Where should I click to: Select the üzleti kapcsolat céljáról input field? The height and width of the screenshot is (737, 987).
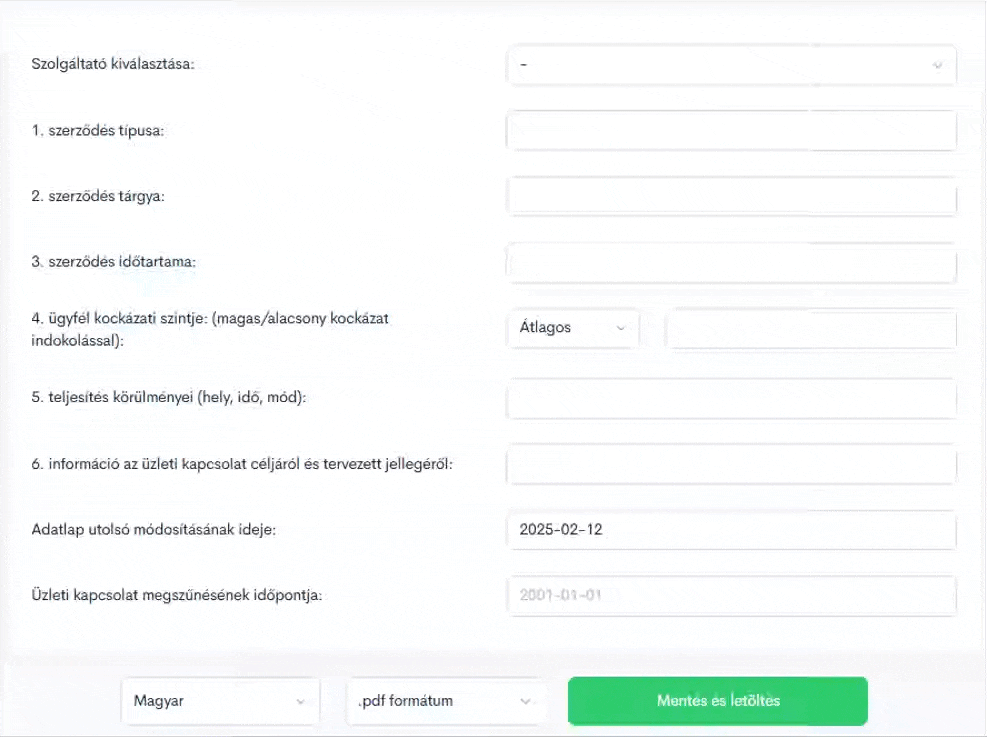click(x=731, y=464)
